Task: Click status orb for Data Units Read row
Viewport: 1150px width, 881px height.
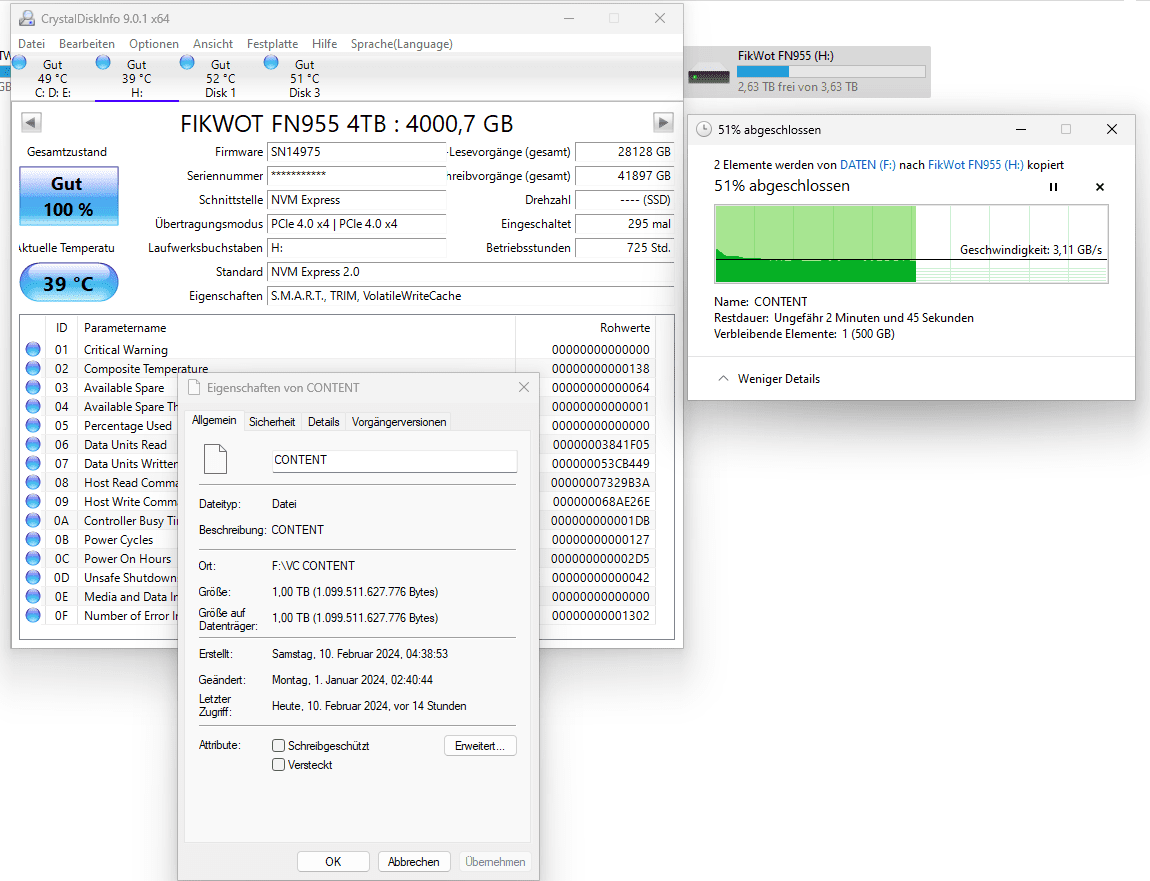Action: tap(33, 445)
